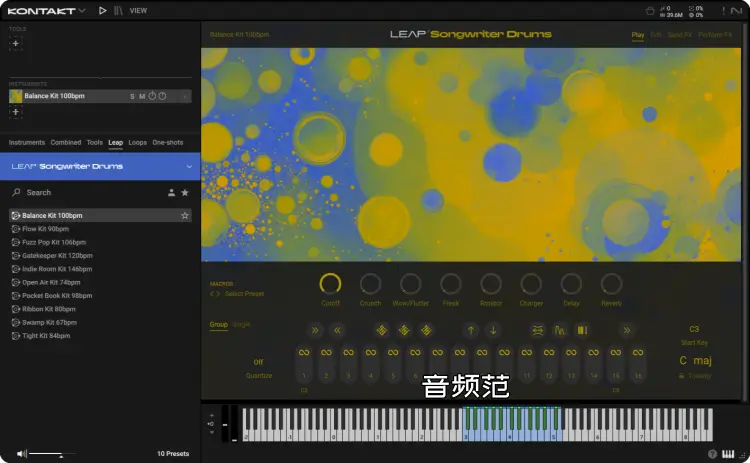Click the Cutoff macro knob
750x463 pixels.
click(330, 284)
